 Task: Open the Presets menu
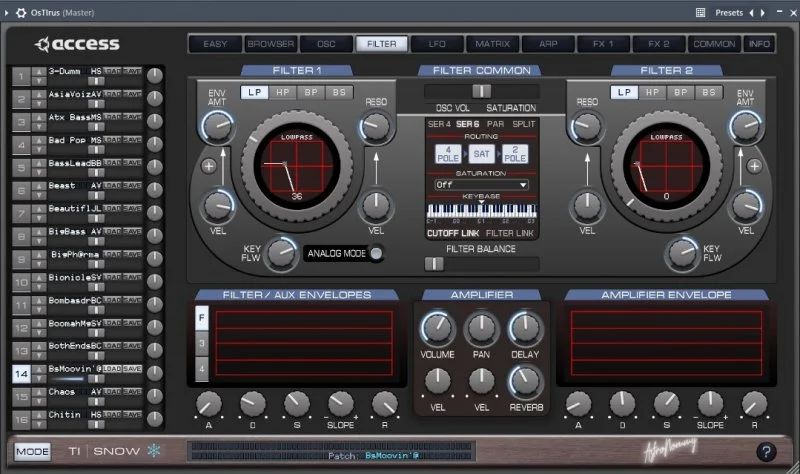729,13
